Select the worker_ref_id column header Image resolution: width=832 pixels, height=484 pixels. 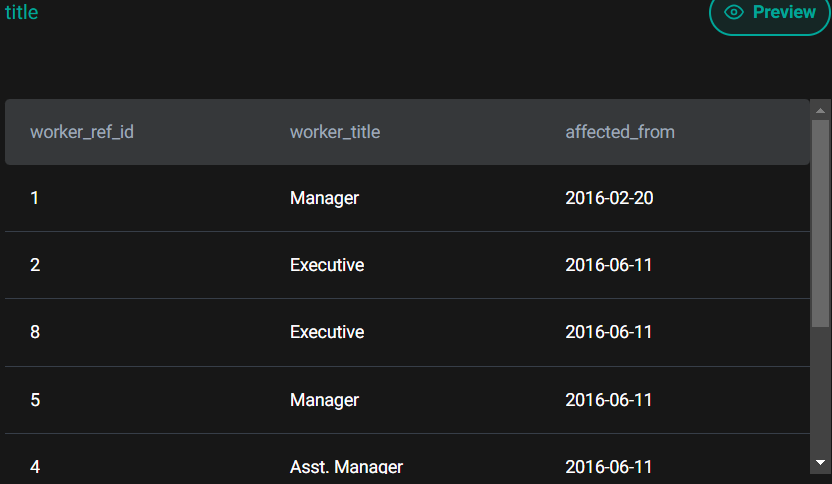click(82, 132)
